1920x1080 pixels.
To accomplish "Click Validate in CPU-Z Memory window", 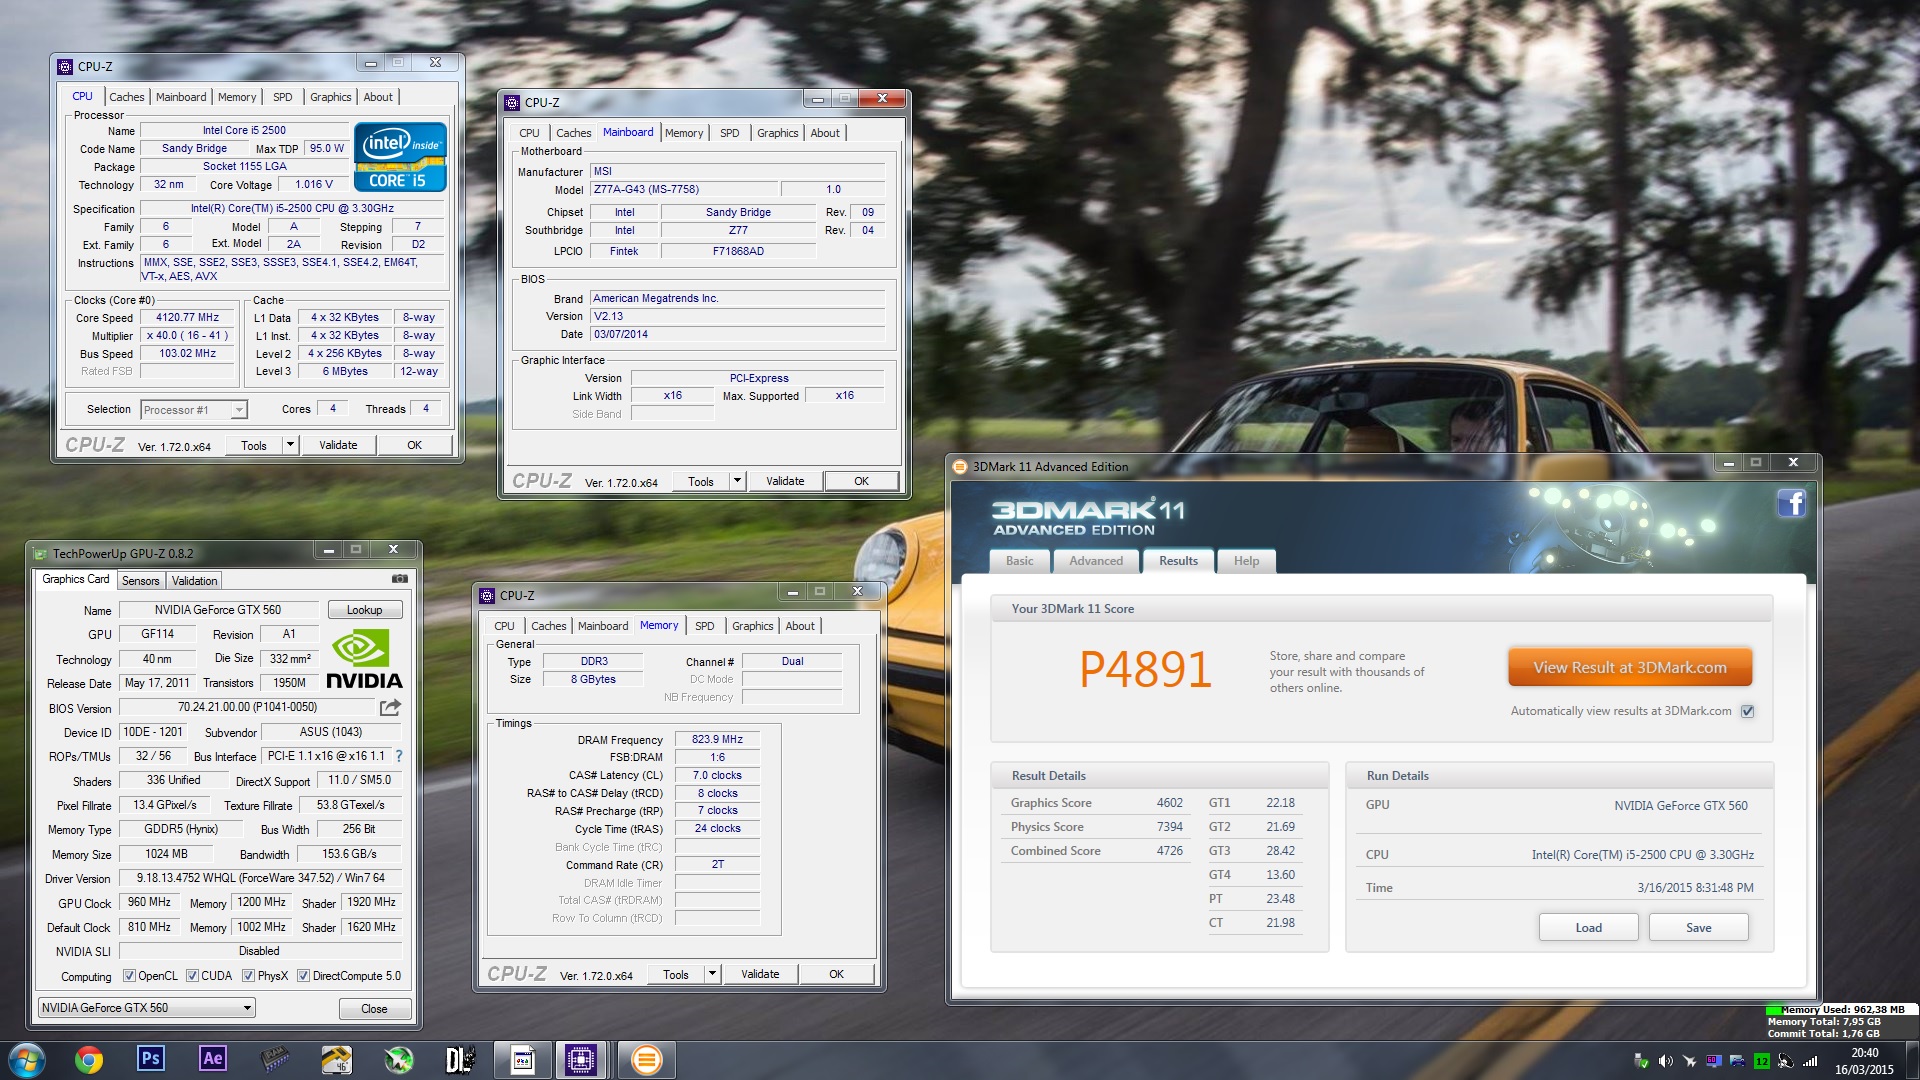I will (x=760, y=974).
